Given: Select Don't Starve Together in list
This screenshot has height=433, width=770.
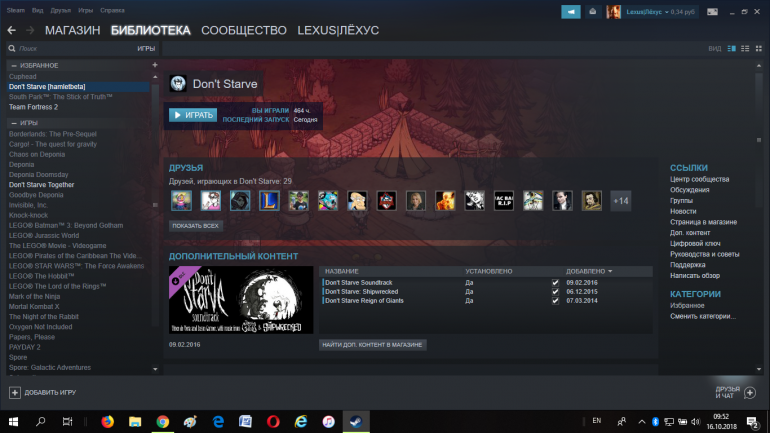Looking at the screenshot, I should click(41, 185).
